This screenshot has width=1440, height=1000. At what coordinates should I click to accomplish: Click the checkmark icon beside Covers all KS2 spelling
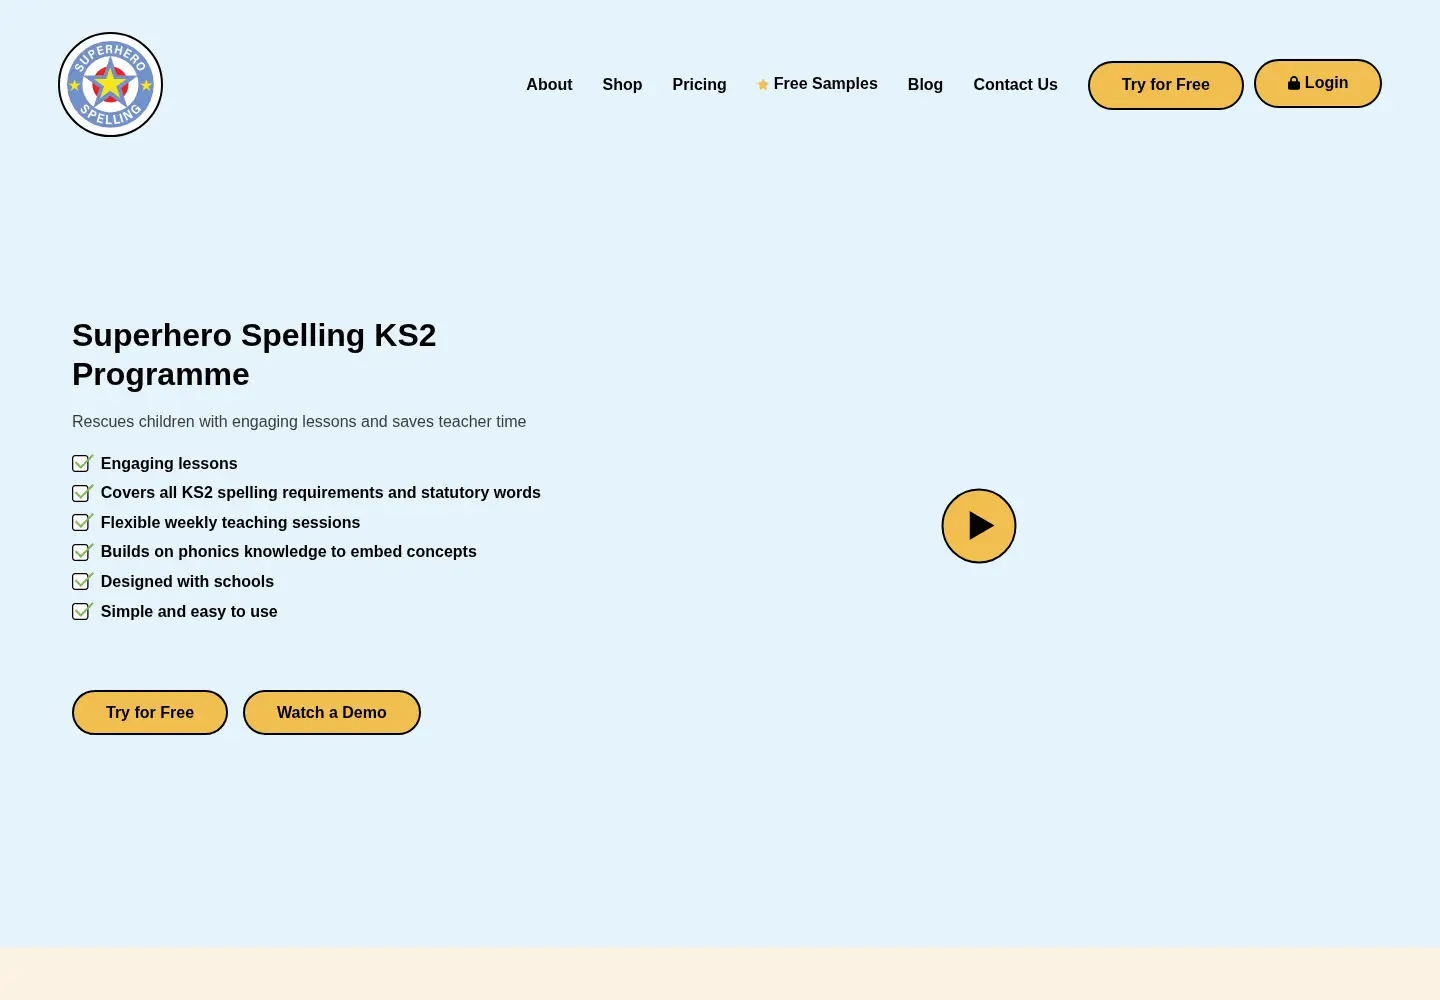click(x=83, y=492)
